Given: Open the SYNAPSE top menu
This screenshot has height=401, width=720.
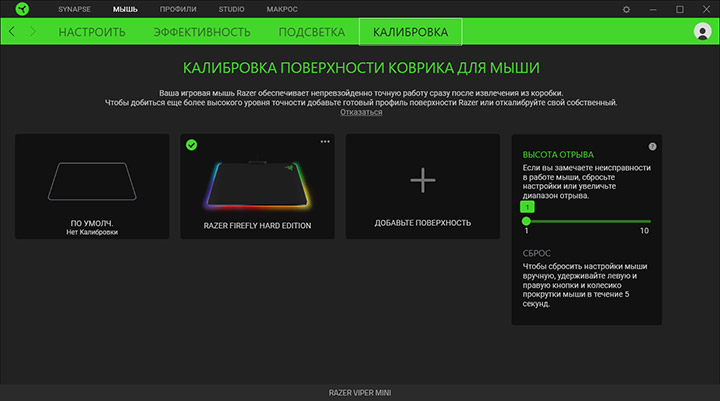Looking at the screenshot, I should click(74, 9).
